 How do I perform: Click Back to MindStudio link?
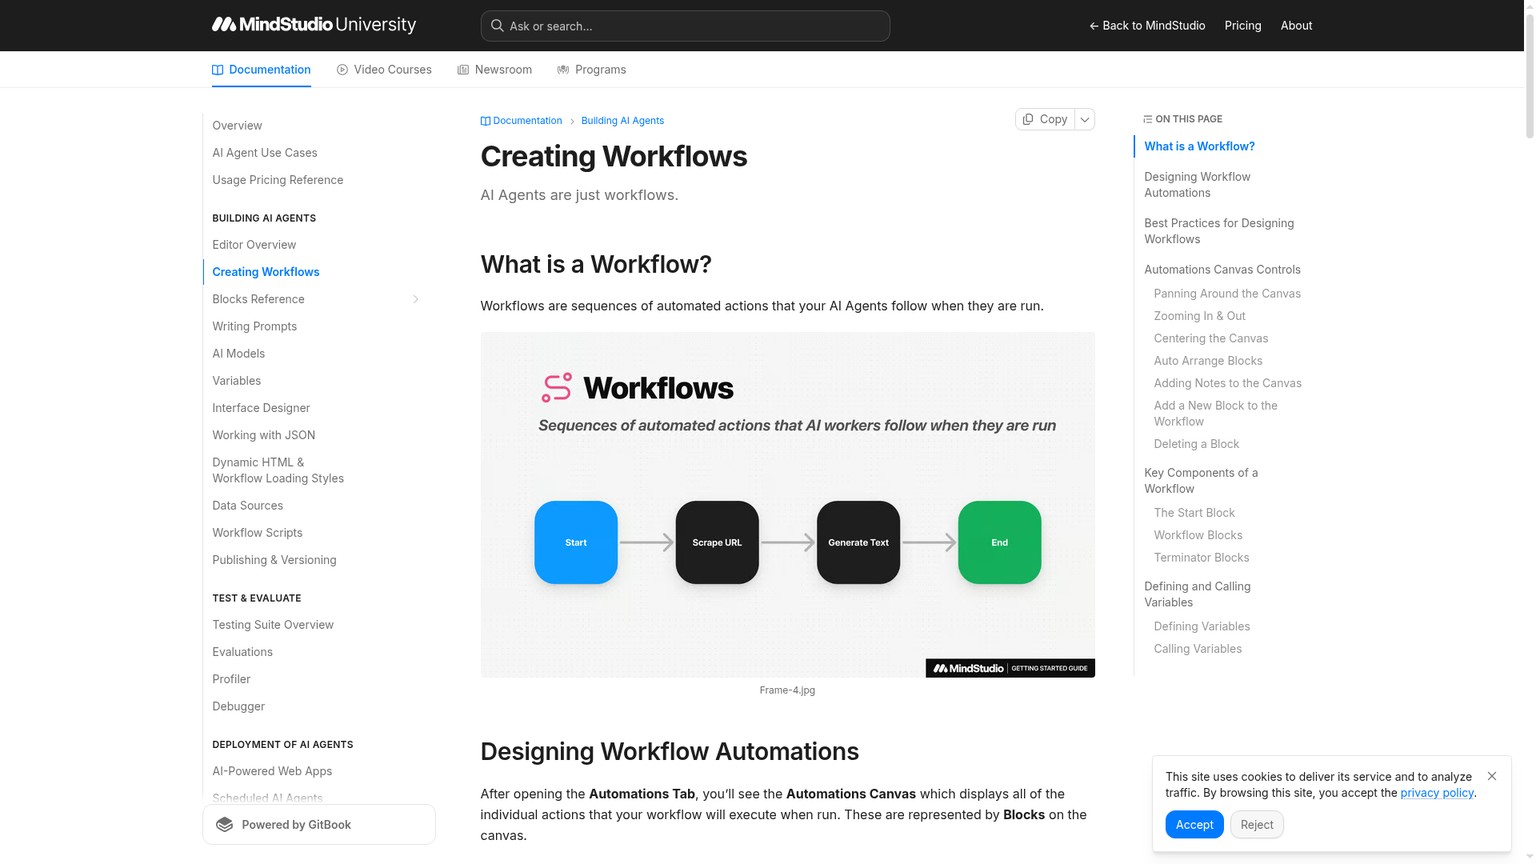(1147, 26)
